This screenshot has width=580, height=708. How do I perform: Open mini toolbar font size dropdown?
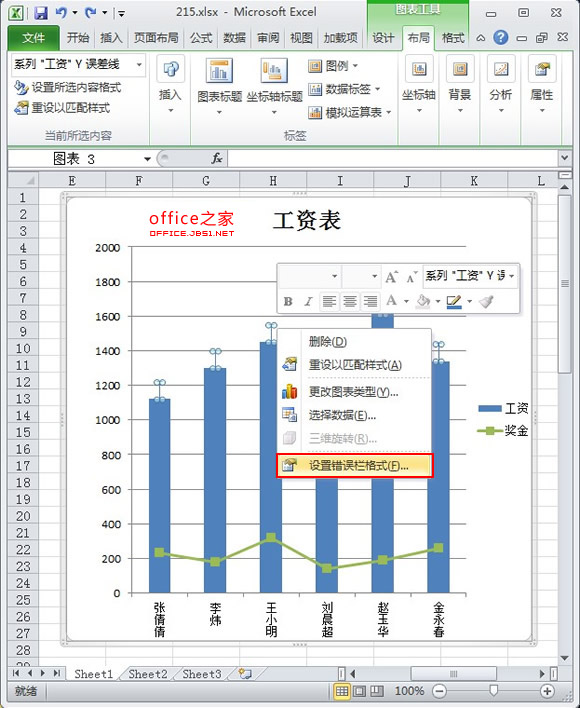pos(374,276)
